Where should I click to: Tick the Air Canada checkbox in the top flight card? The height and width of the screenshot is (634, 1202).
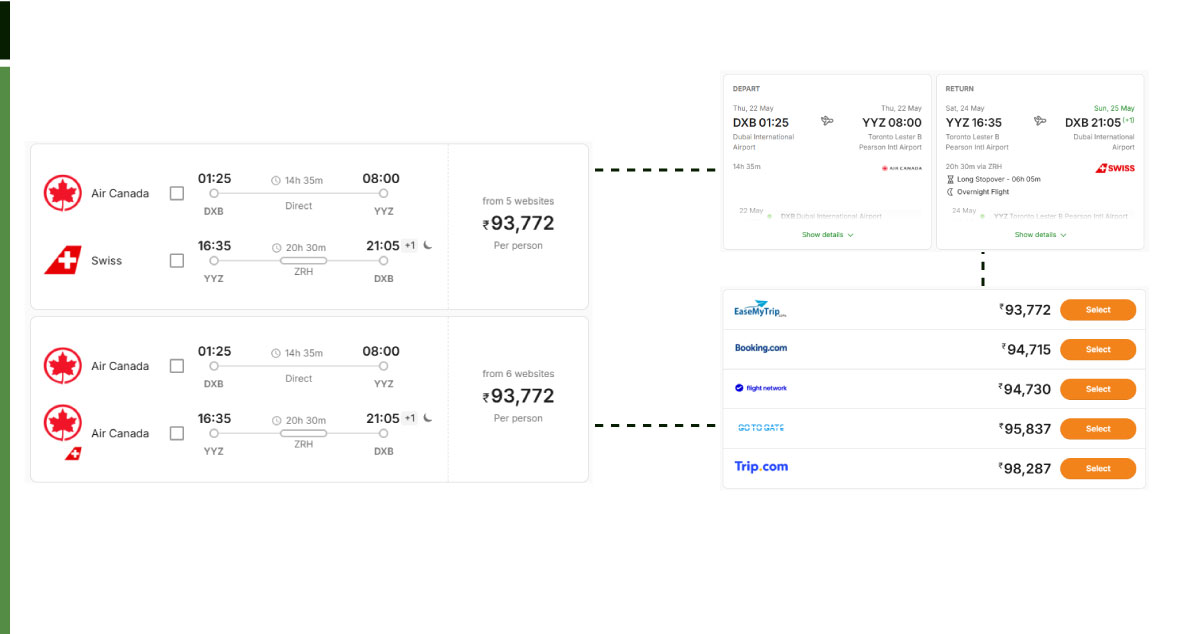click(177, 193)
